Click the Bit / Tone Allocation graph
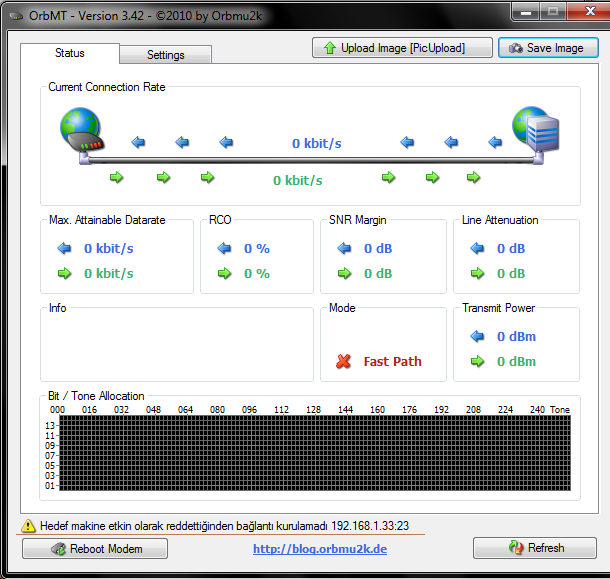The width and height of the screenshot is (610, 579). (315, 453)
